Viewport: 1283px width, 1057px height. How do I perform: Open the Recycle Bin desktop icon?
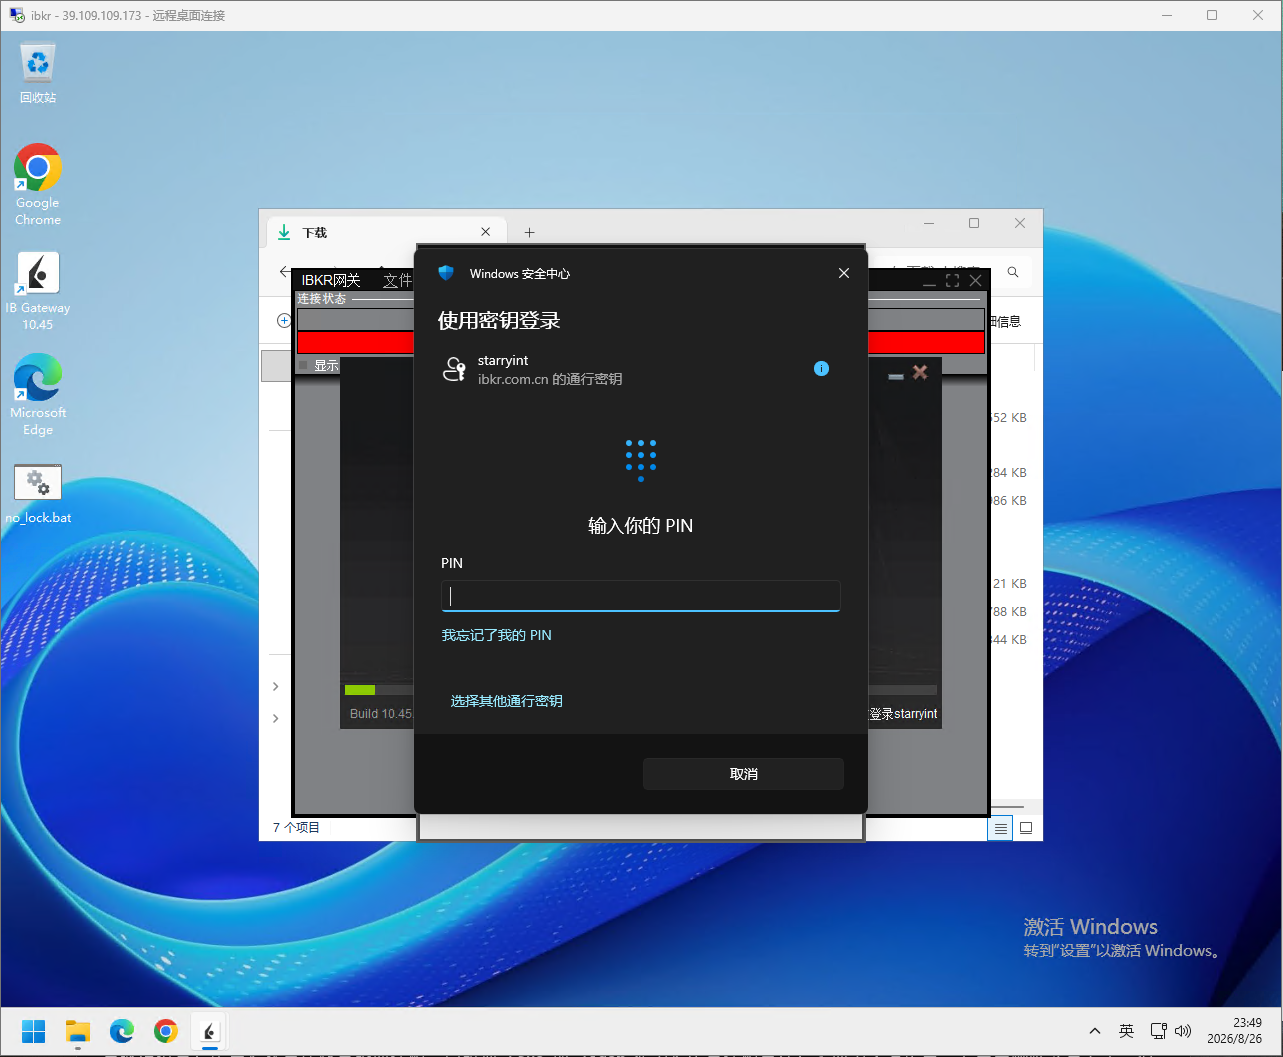pos(38,72)
